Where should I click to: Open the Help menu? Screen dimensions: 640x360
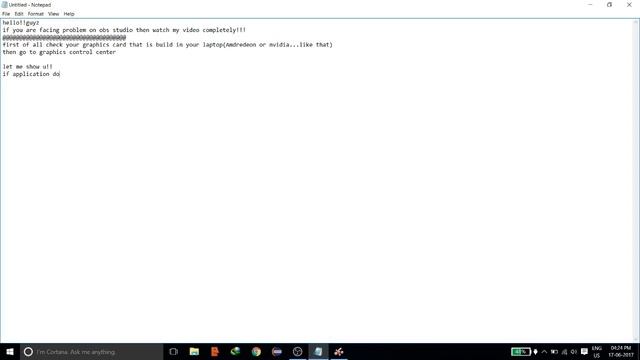69,14
